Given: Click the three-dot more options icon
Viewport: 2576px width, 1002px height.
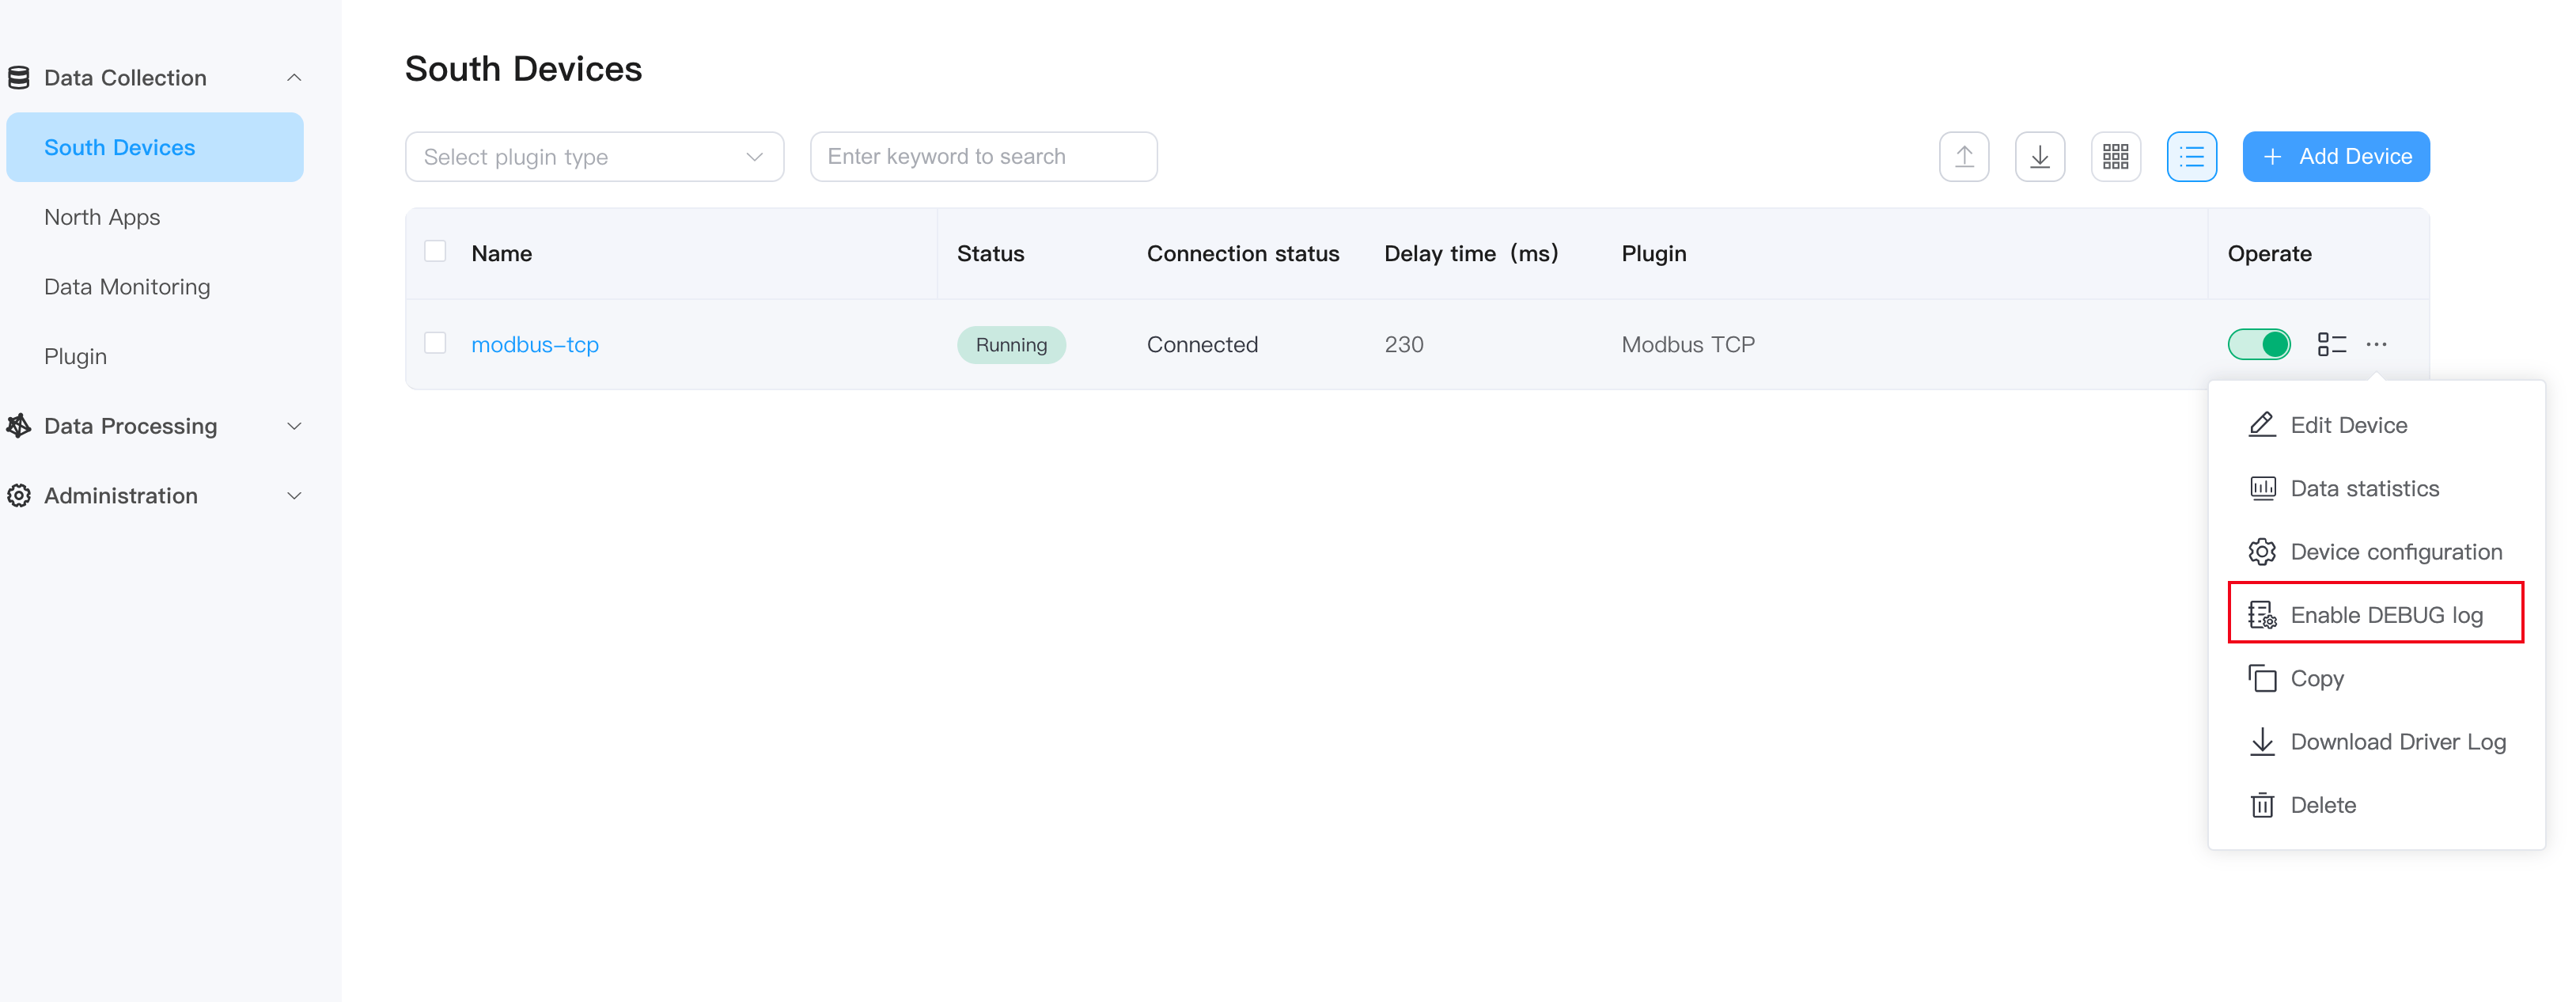Looking at the screenshot, I should click(x=2376, y=344).
